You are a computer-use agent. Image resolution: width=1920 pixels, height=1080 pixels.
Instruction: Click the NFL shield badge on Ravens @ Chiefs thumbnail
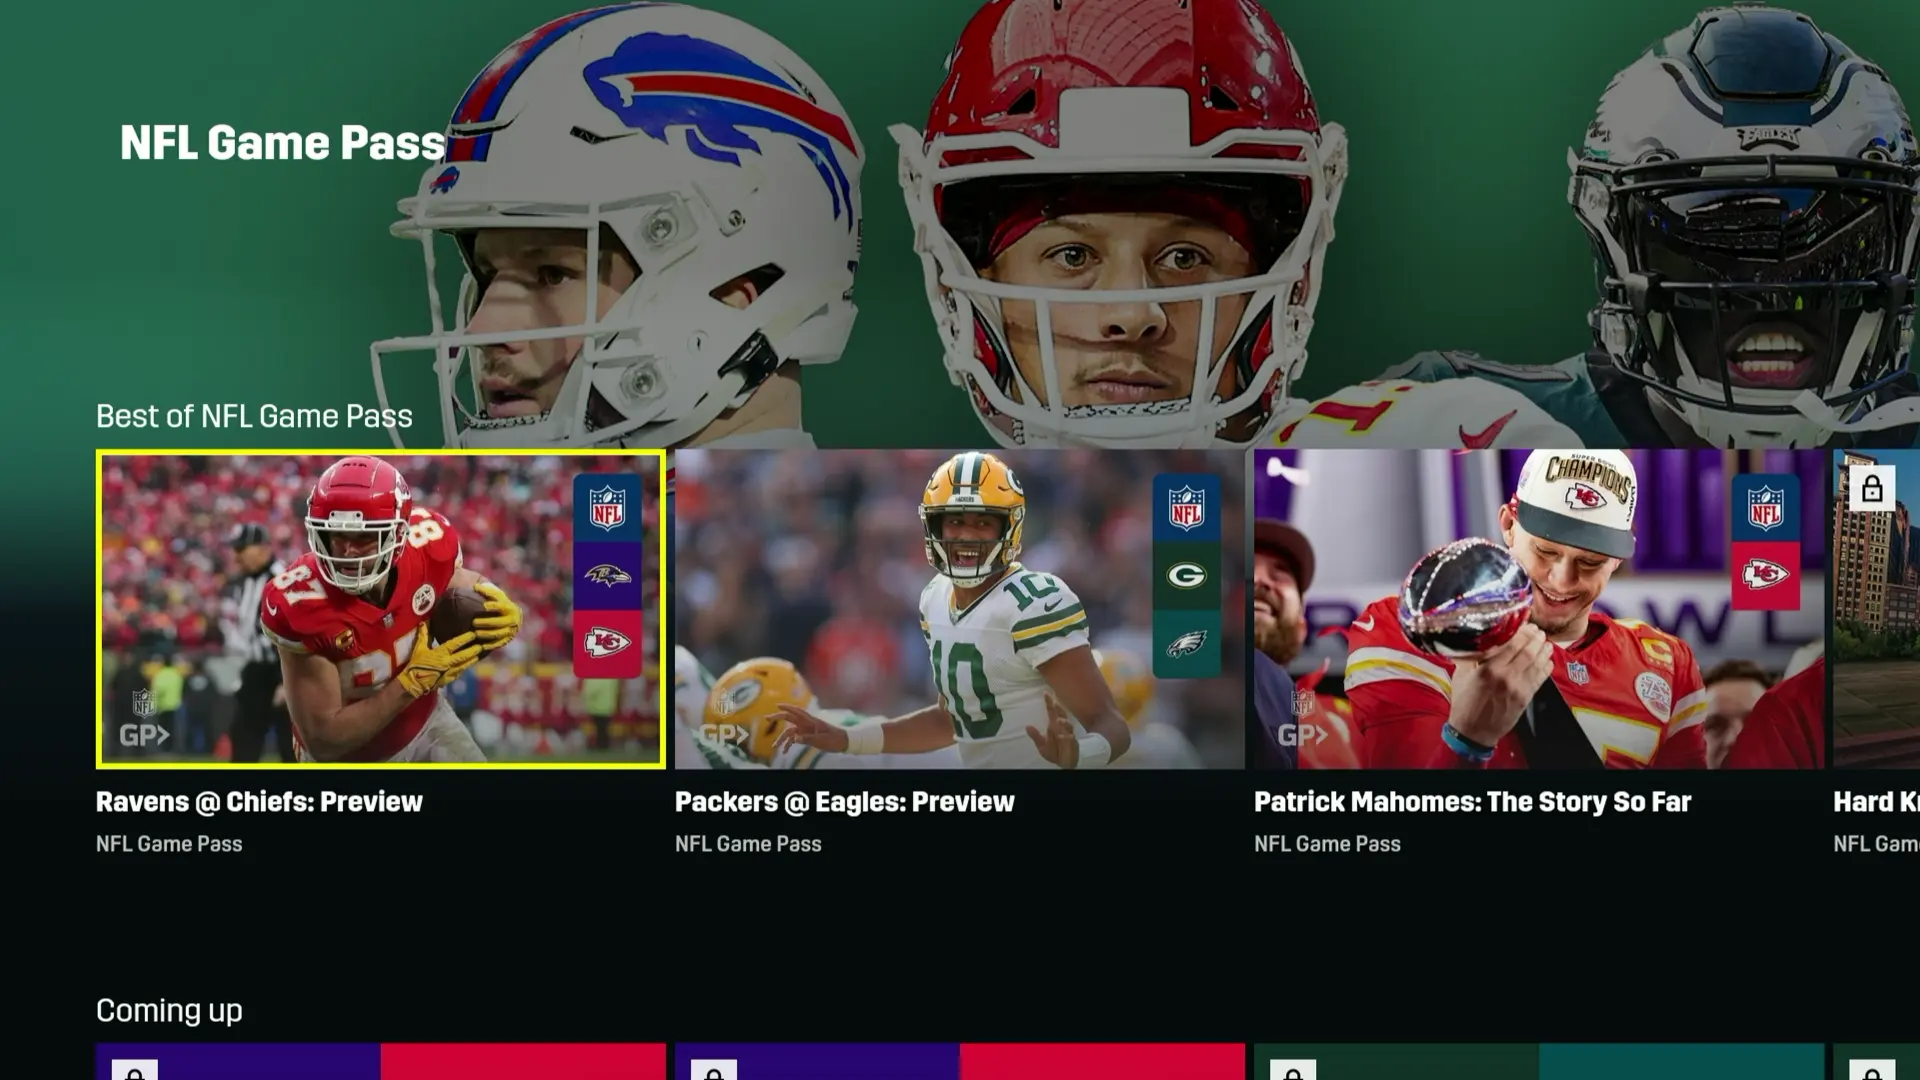tap(607, 508)
